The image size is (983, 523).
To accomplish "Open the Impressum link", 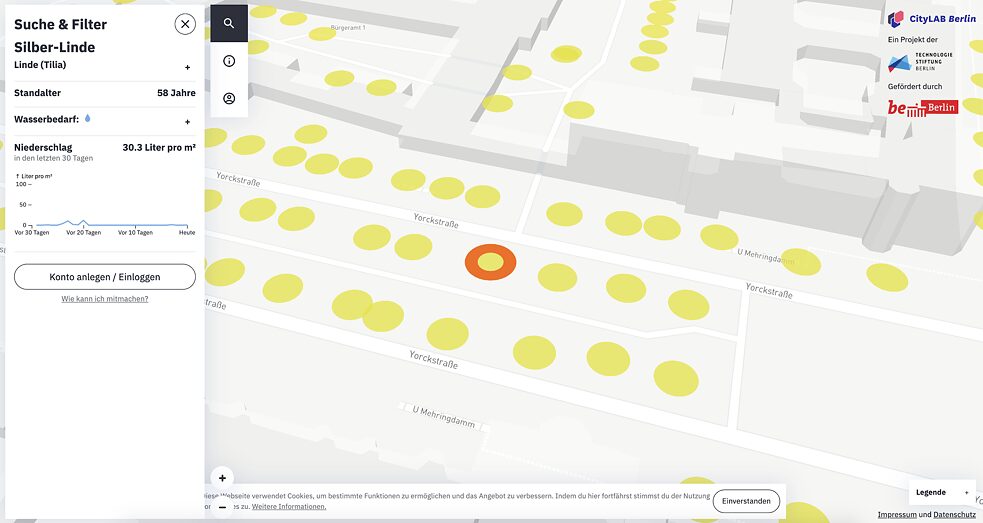I will 896,515.
